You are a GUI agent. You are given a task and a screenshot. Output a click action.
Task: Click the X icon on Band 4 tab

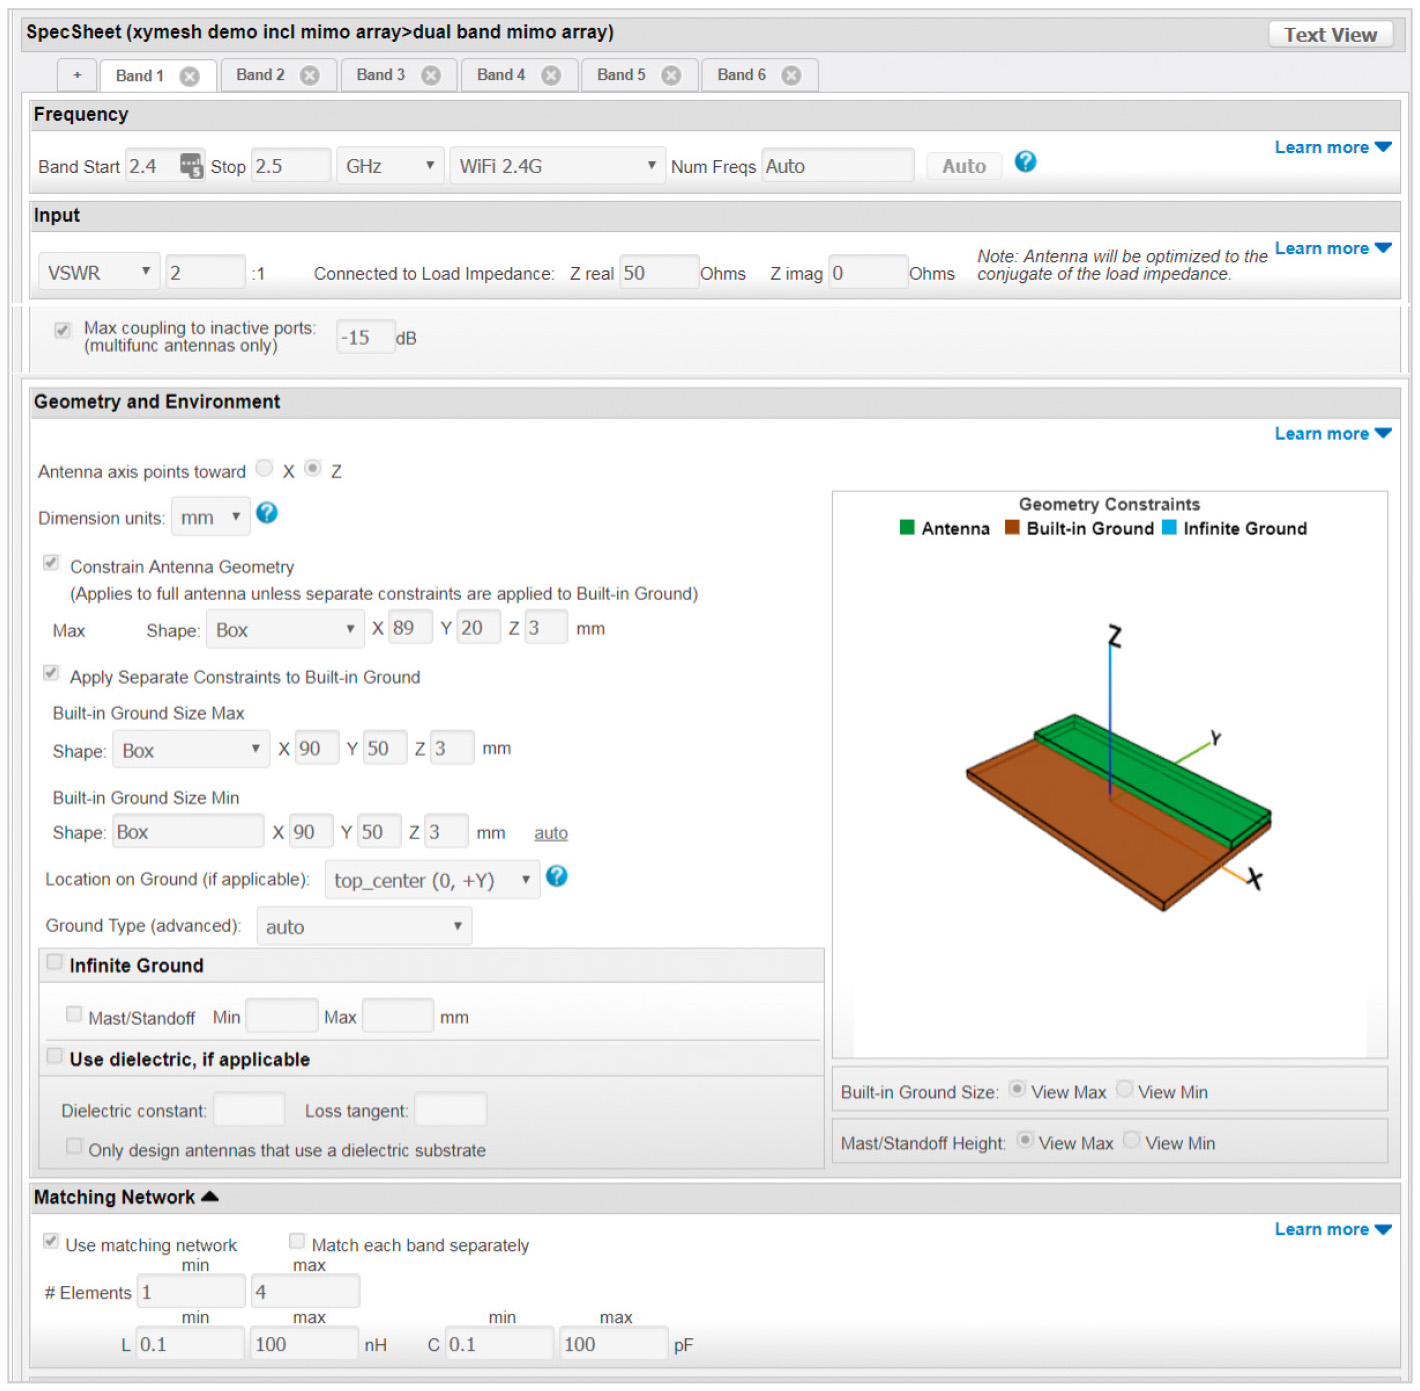click(551, 76)
